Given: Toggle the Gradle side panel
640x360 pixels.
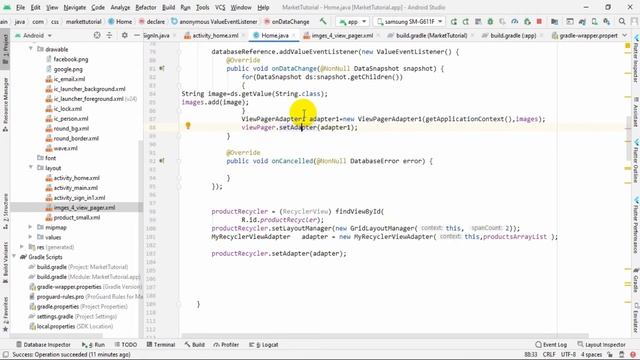Looking at the screenshot, I should click(636, 280).
